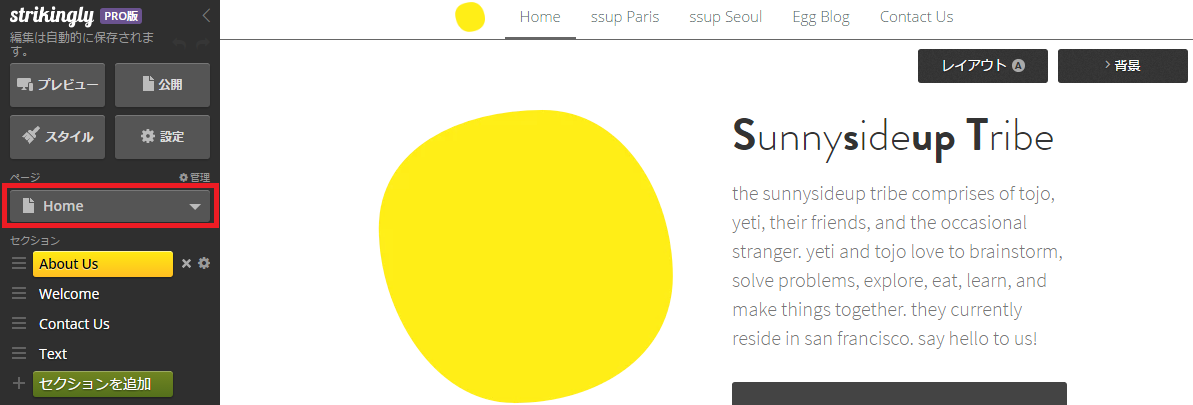This screenshot has width=1193, height=405.
Task: Click the redo arrow icon
Action: click(202, 43)
